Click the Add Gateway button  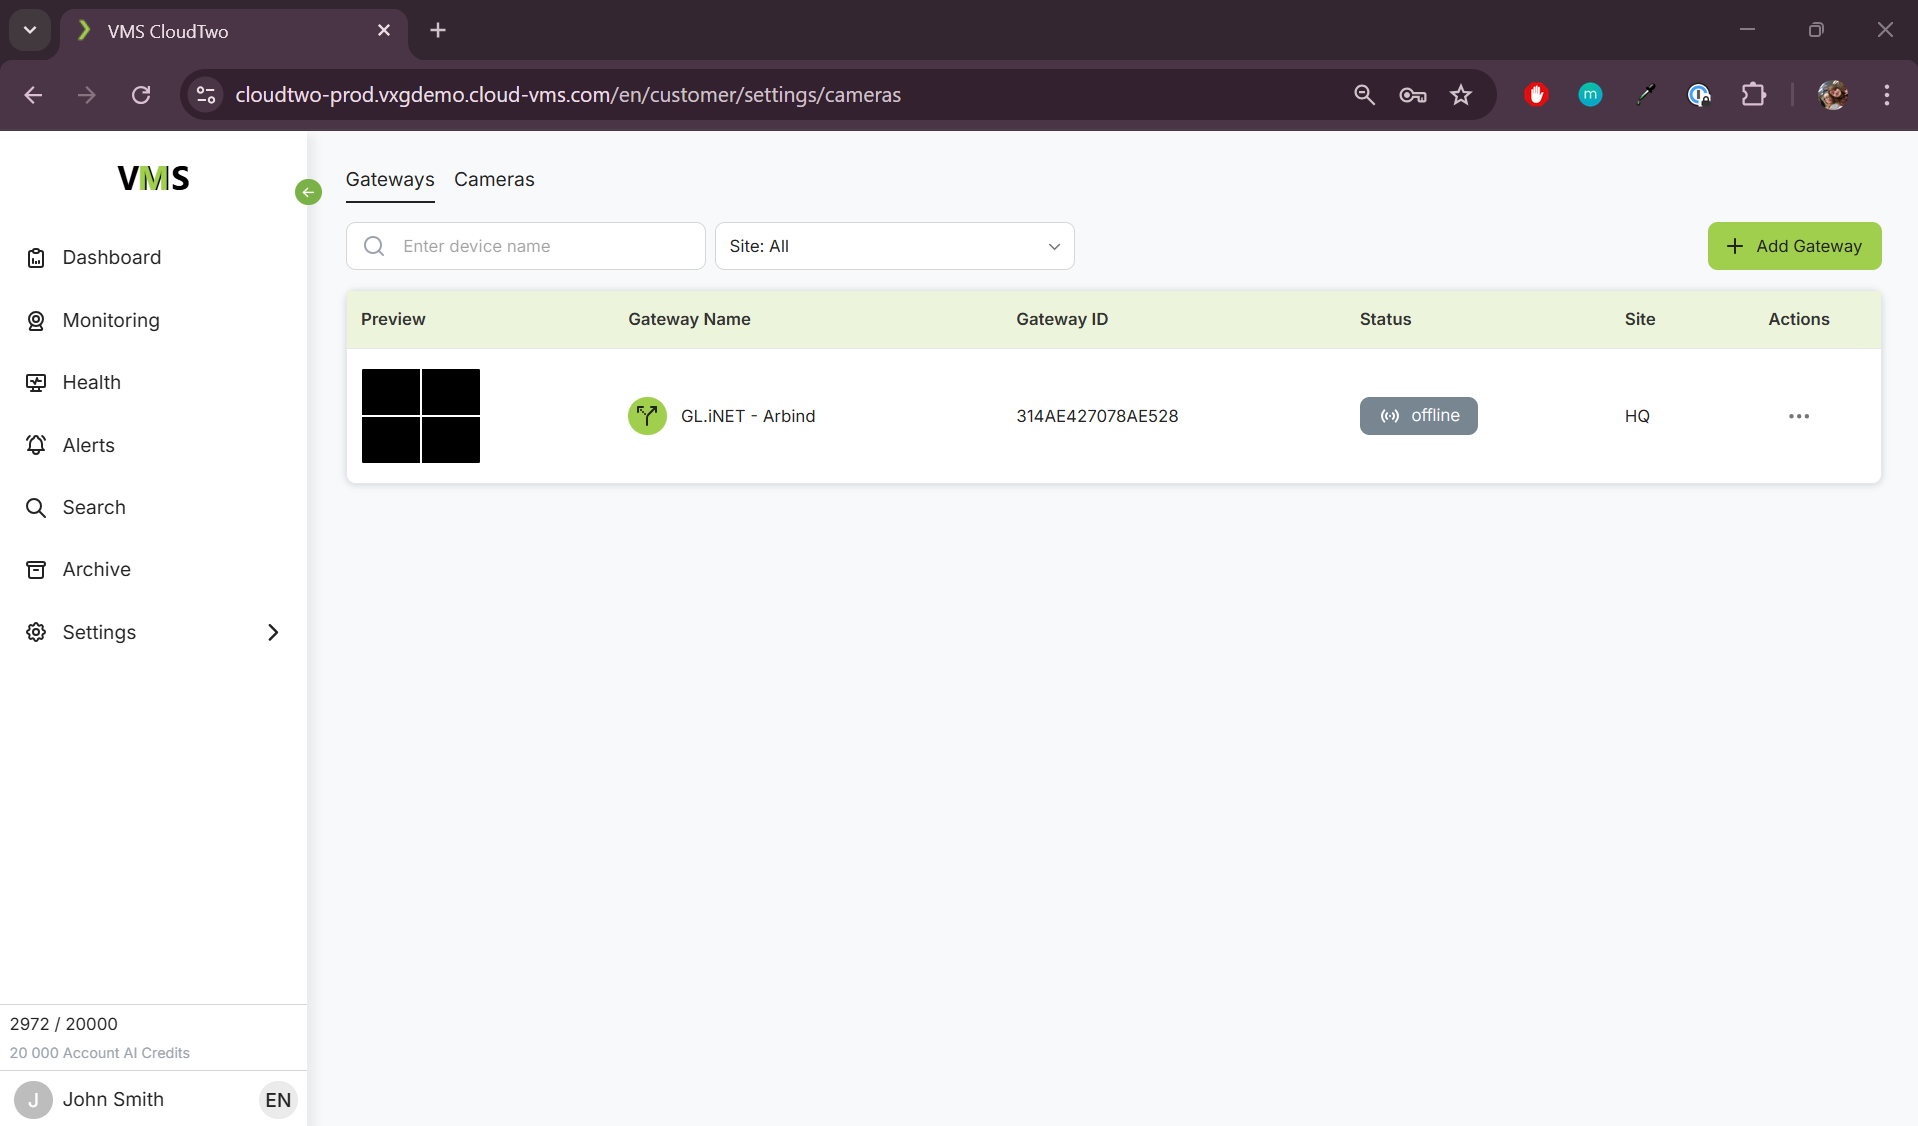pyautogui.click(x=1794, y=246)
